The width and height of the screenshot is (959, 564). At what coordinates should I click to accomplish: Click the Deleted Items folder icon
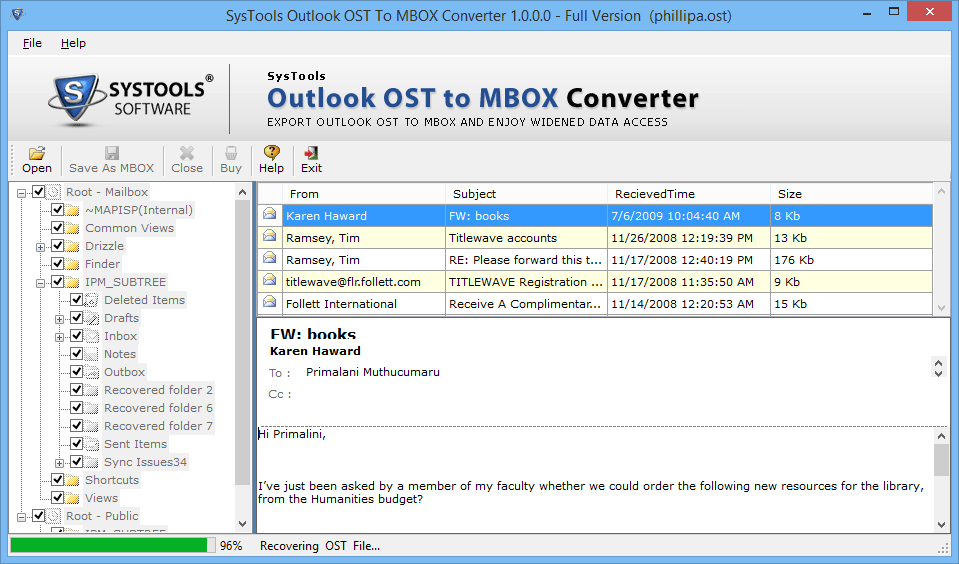(x=91, y=300)
